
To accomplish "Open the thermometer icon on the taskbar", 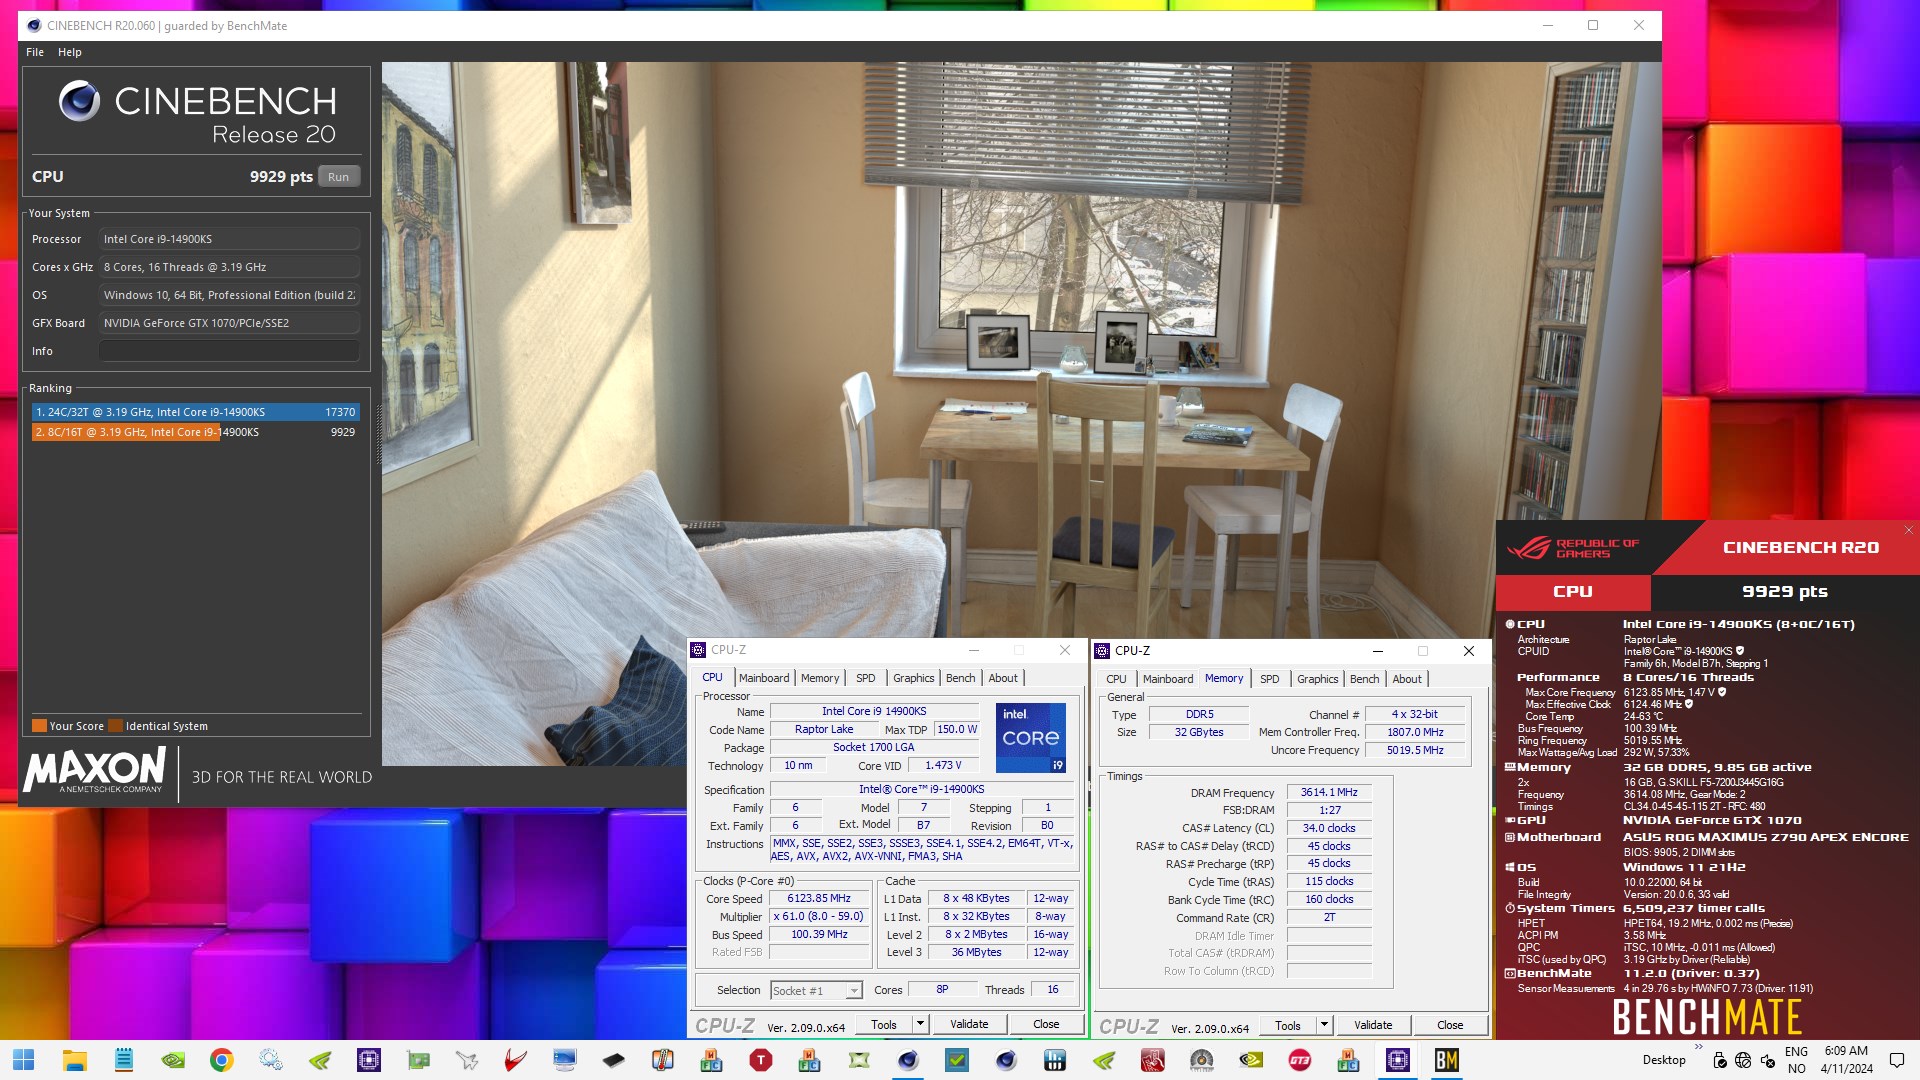I will tap(663, 1060).
